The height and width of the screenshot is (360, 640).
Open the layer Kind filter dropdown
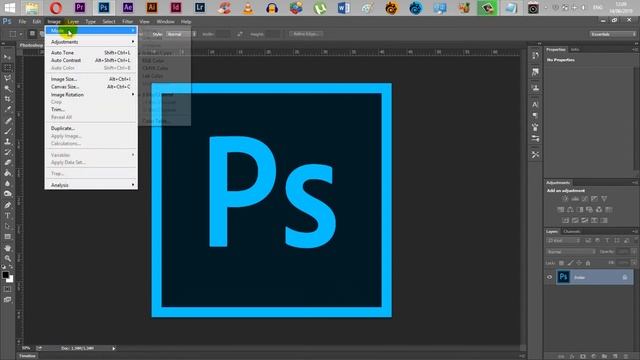point(563,241)
